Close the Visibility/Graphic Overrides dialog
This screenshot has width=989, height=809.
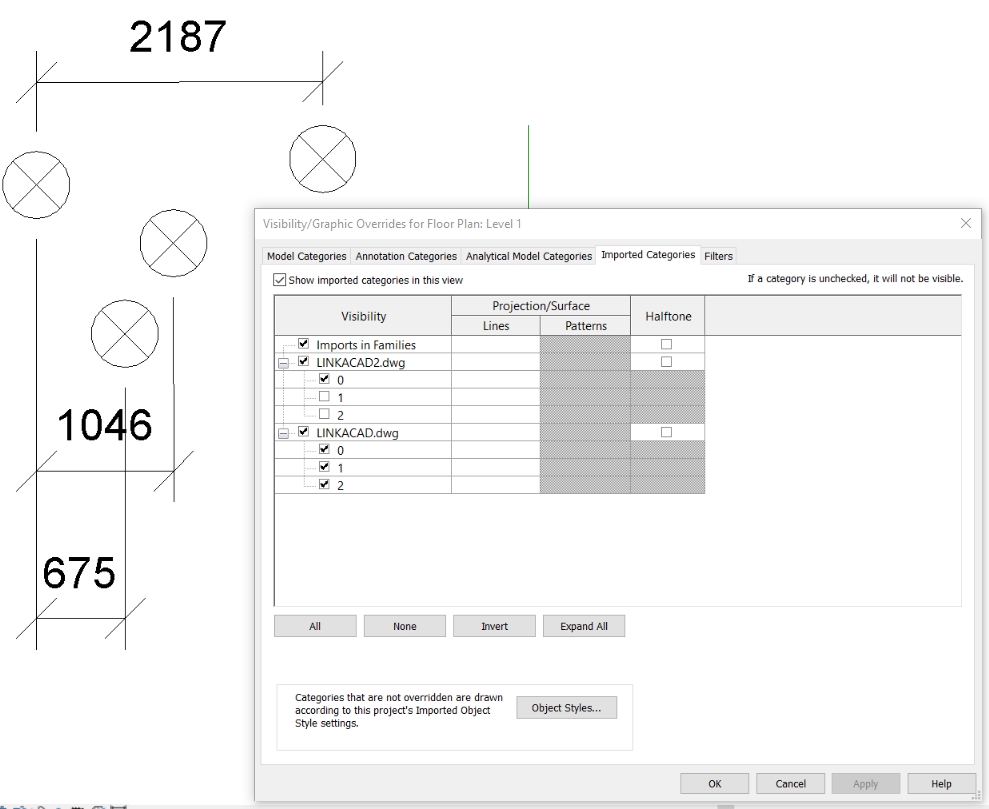(965, 223)
